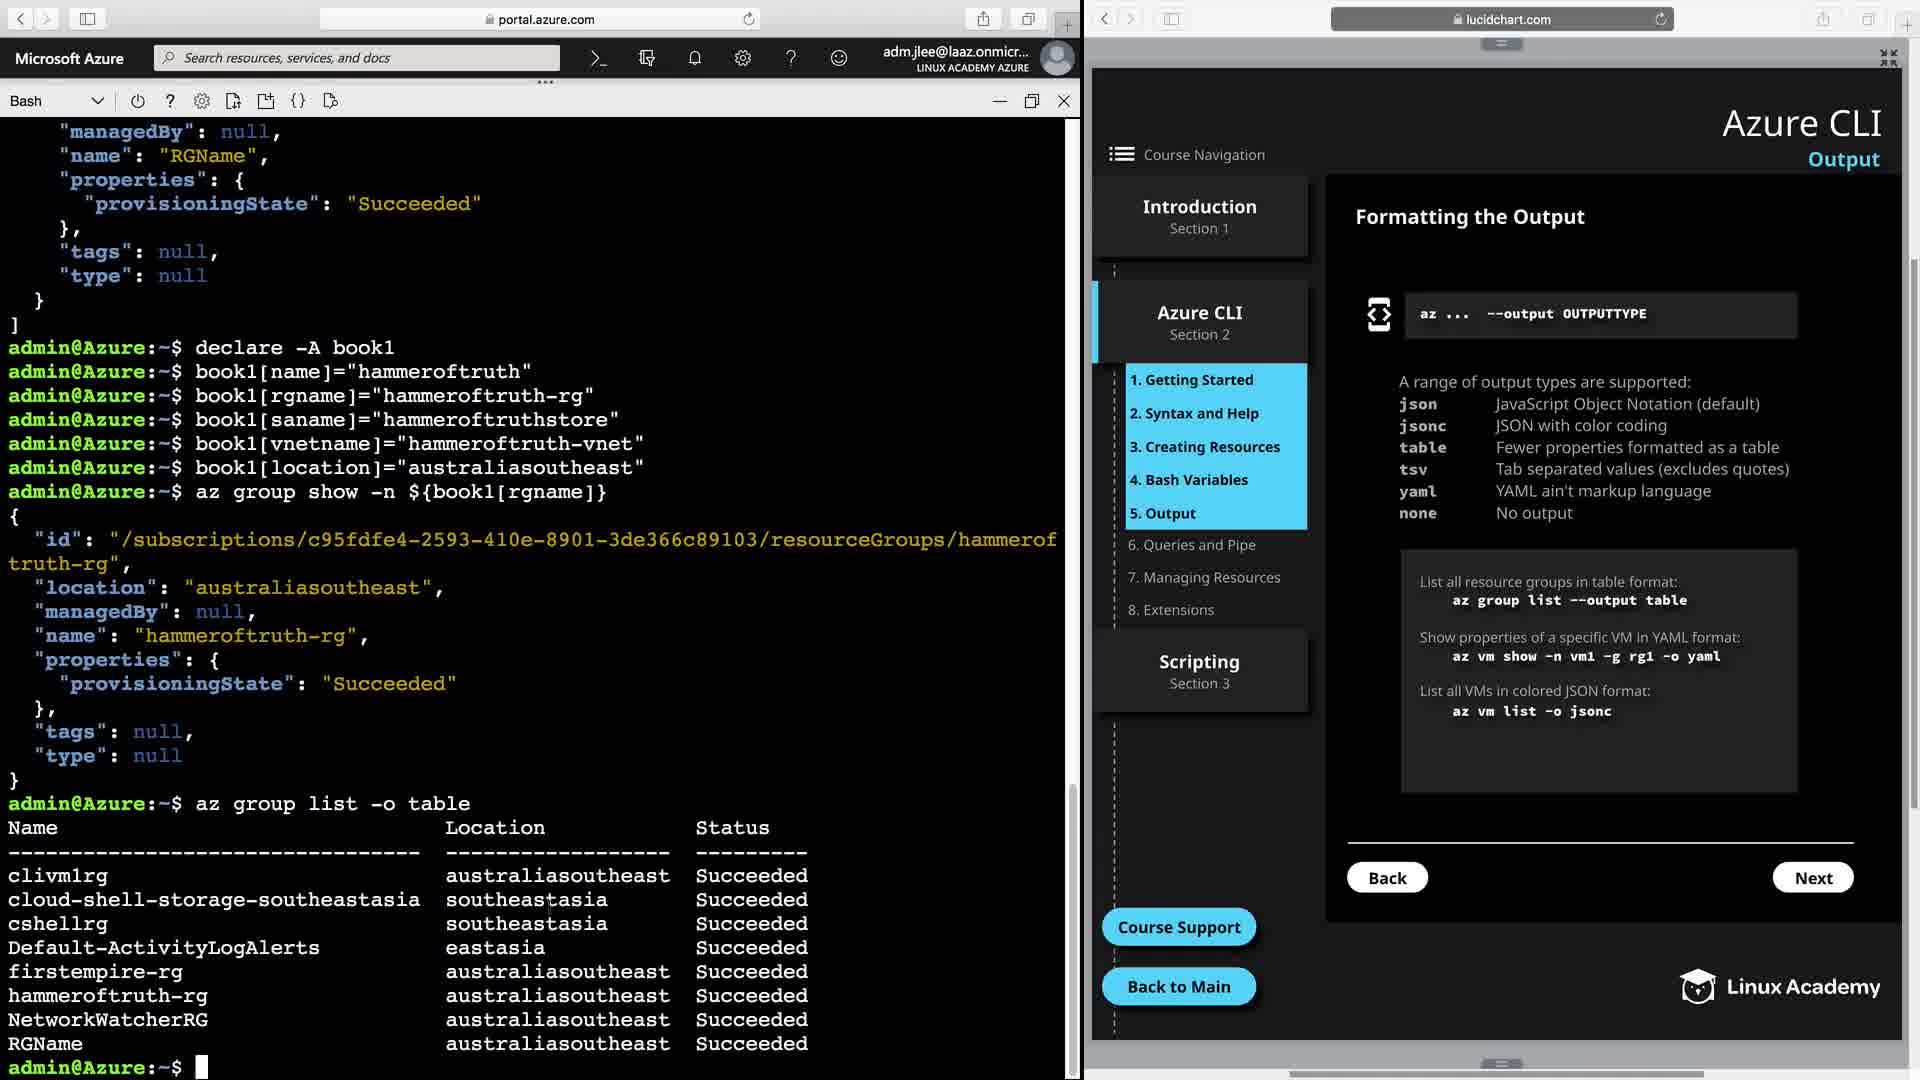Toggle Lucidchart fullscreen collapse icon
The width and height of the screenshot is (1920, 1080).
click(x=1887, y=58)
